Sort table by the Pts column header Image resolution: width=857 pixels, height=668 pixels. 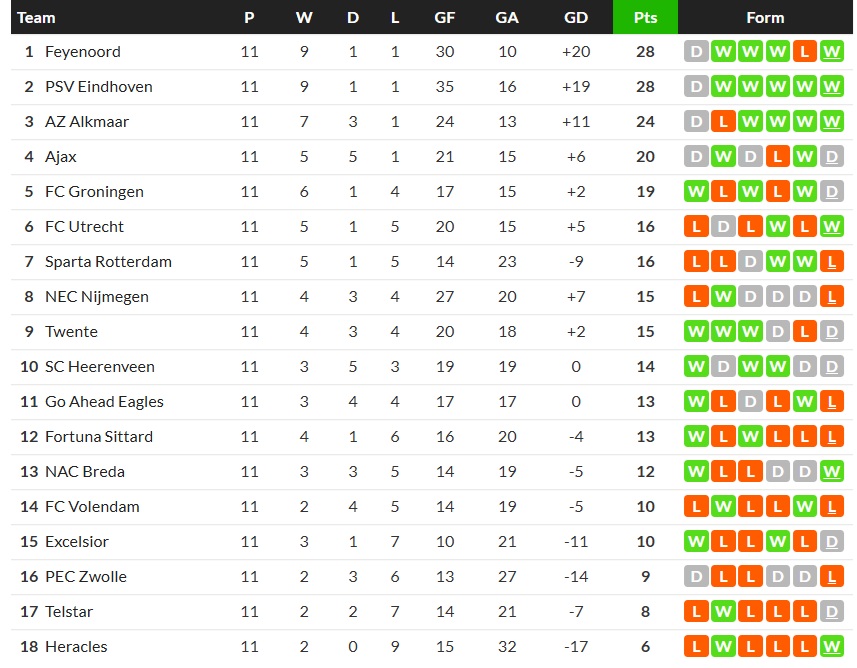[645, 18]
